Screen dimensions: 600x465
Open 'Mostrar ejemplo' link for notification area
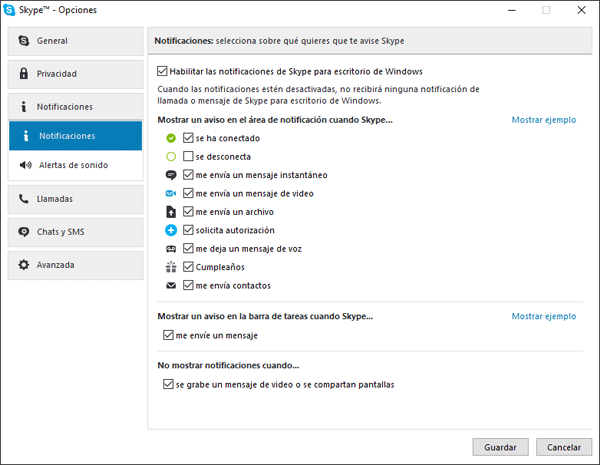coord(543,120)
